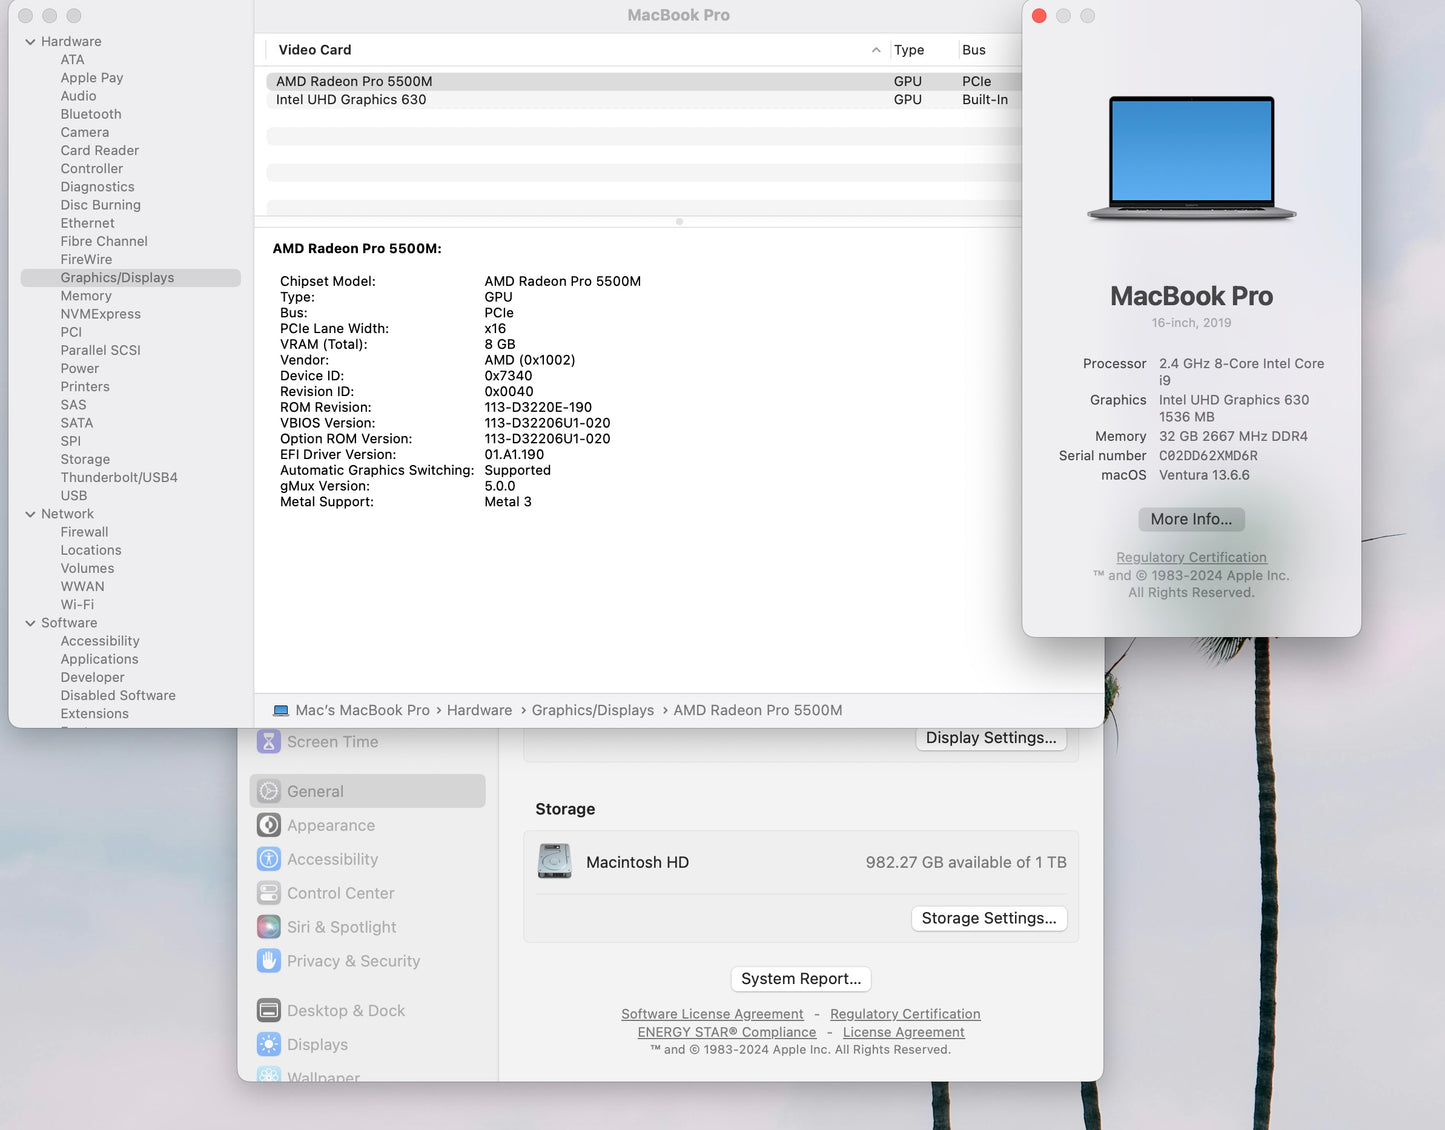
Task: Click the computer icon in the breadcrumb path
Action: point(280,710)
